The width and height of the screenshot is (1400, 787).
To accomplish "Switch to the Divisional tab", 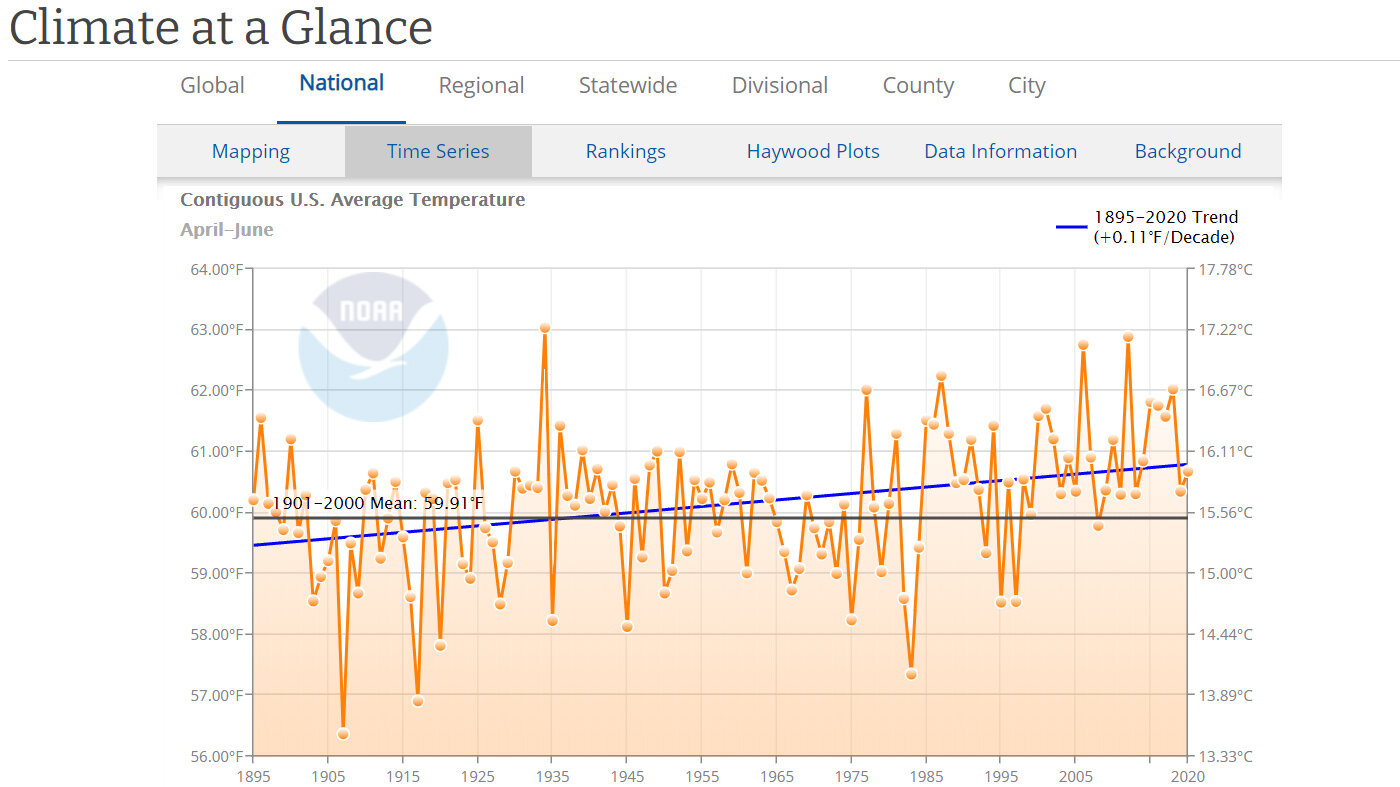I will 779,85.
